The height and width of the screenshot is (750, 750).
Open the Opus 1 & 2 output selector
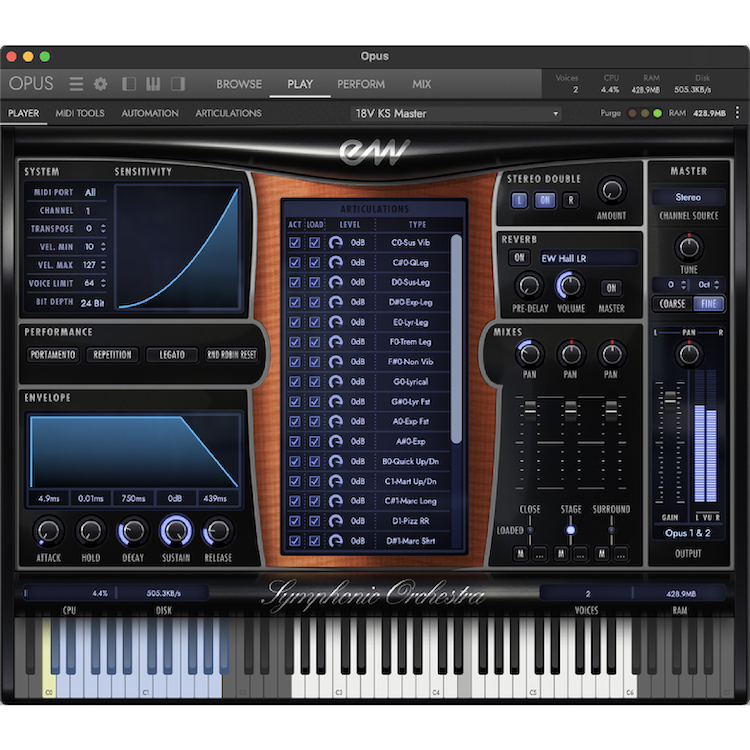[x=689, y=532]
